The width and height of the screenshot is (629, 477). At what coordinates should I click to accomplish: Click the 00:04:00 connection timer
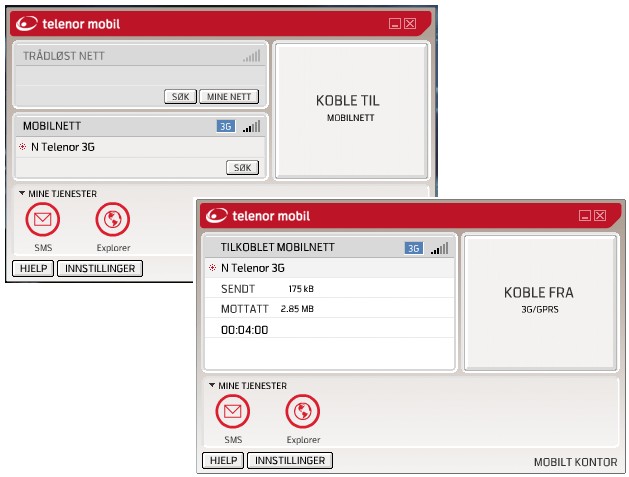[x=244, y=330]
